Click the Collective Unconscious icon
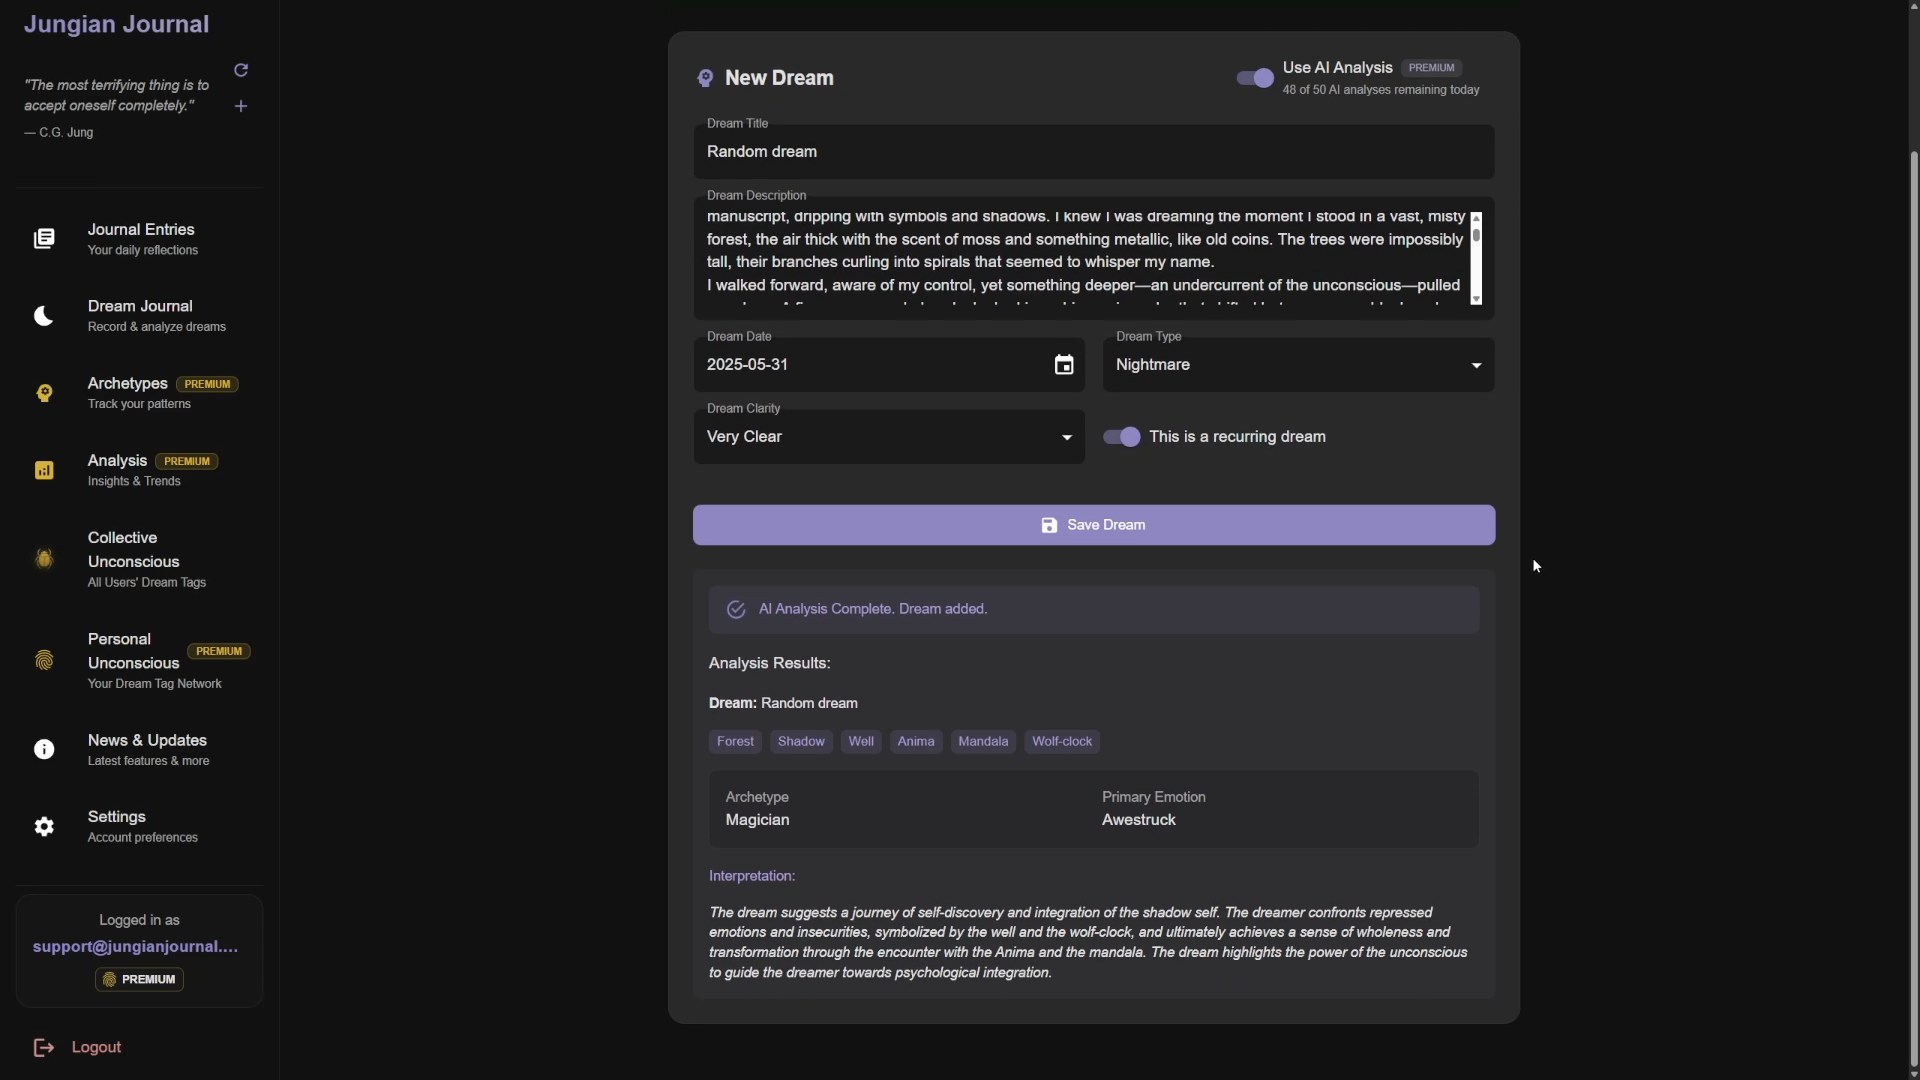 [44, 559]
